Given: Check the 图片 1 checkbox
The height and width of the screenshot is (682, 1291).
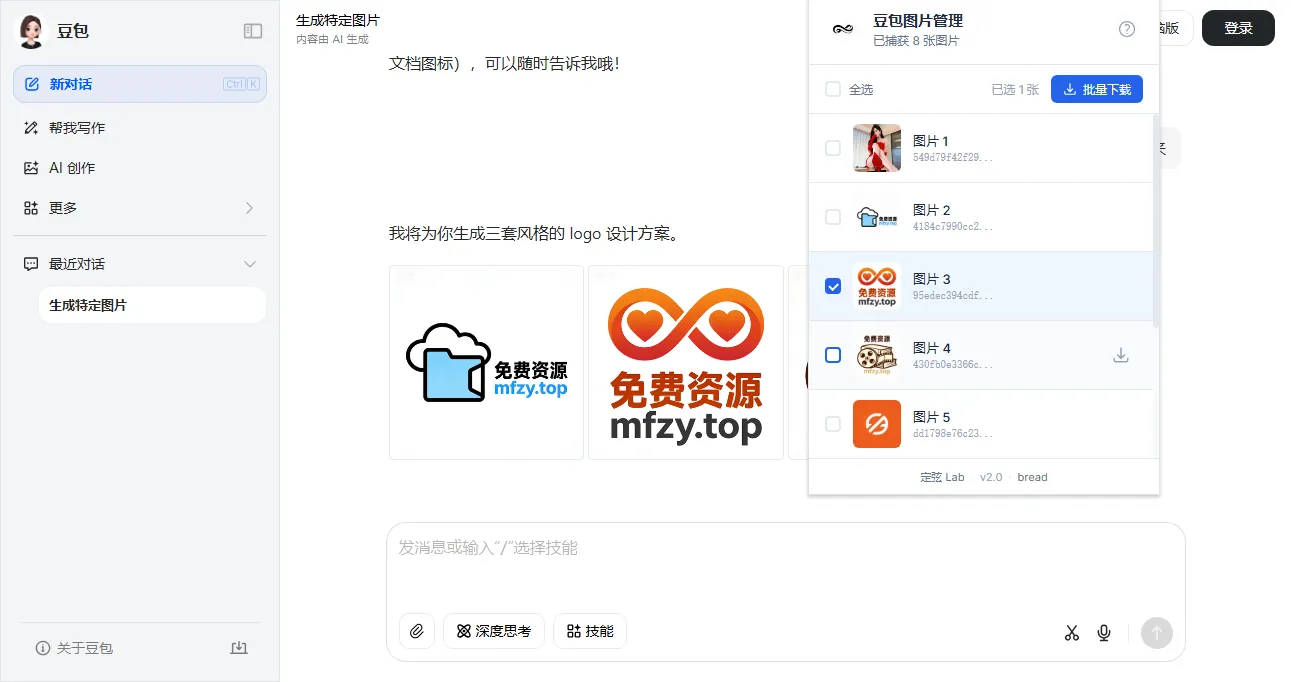Looking at the screenshot, I should (x=833, y=148).
